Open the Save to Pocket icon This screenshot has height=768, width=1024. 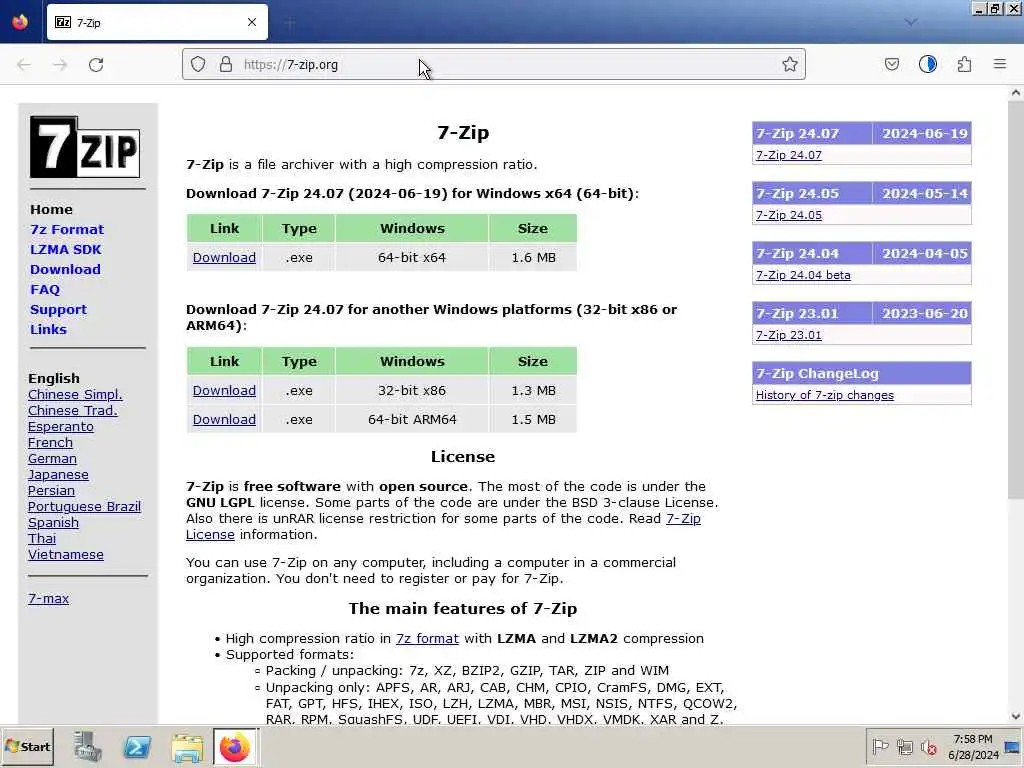click(x=891, y=64)
